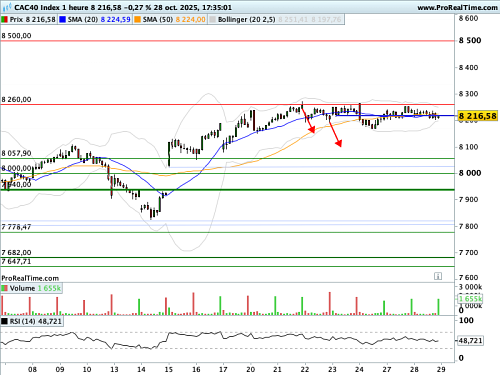Click the Volume legend color swatch
This screenshot has height=375, width=500.
coord(5,288)
